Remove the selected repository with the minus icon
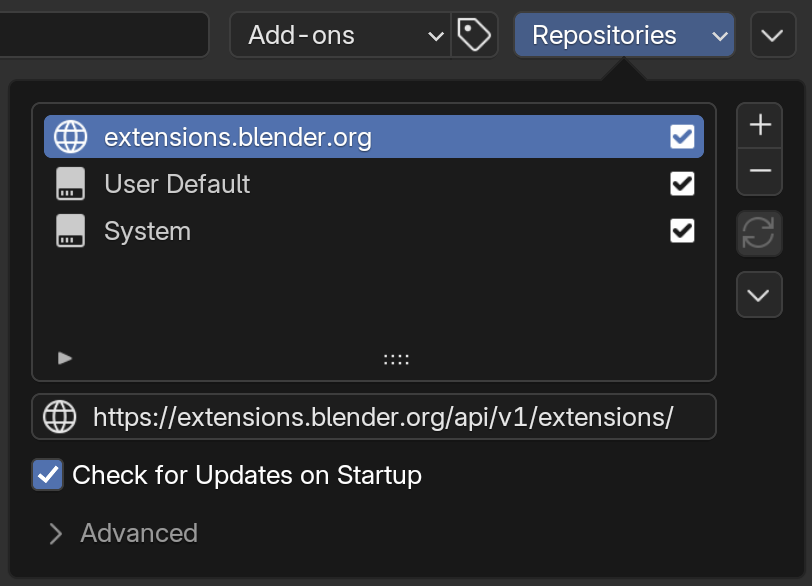 (x=759, y=170)
